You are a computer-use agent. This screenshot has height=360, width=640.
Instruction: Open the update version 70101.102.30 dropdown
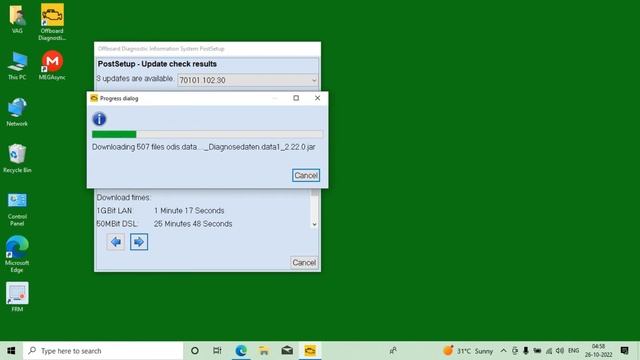(248, 80)
